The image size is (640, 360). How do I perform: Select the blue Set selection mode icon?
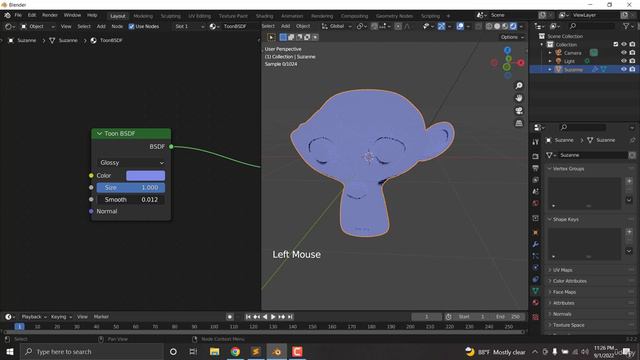[x=283, y=37]
